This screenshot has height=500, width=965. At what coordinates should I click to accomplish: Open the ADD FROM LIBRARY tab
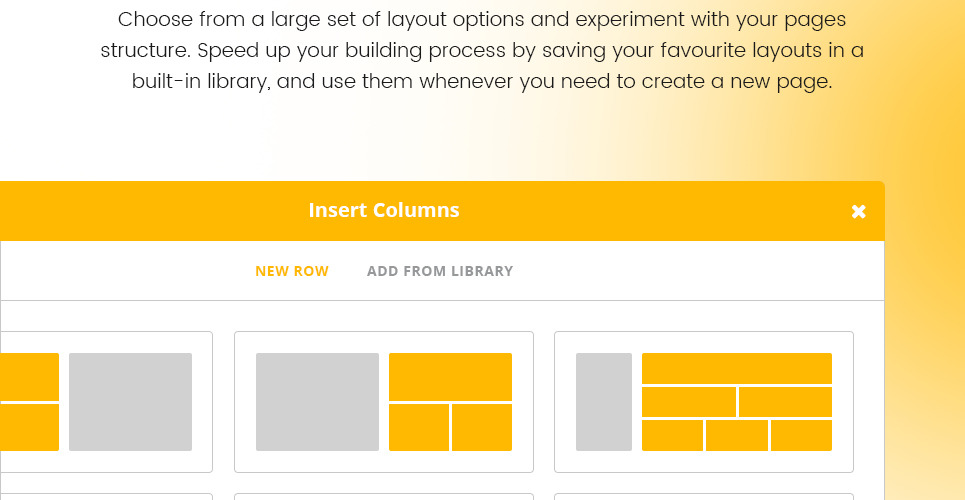click(440, 271)
